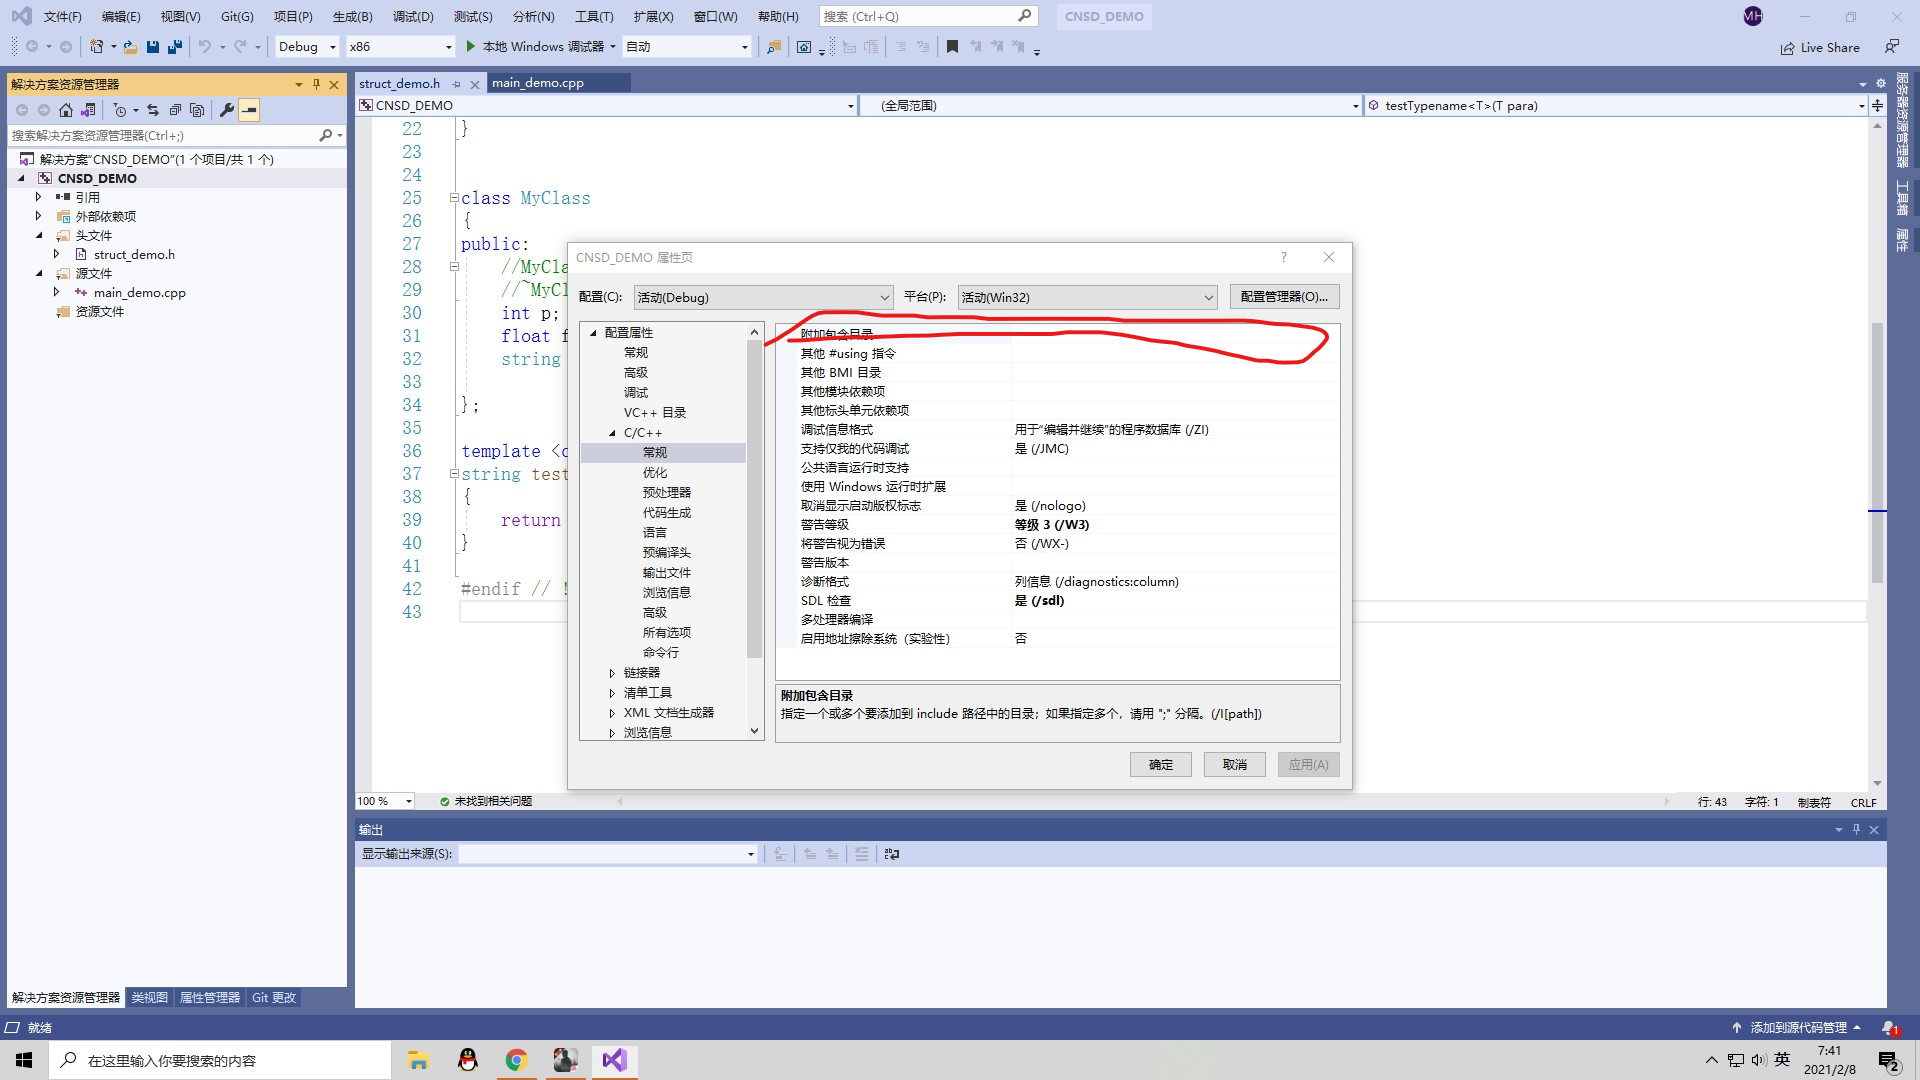Viewport: 1920px width, 1080px height.
Task: Click the 配置管理器(O)... button
Action: click(1284, 297)
